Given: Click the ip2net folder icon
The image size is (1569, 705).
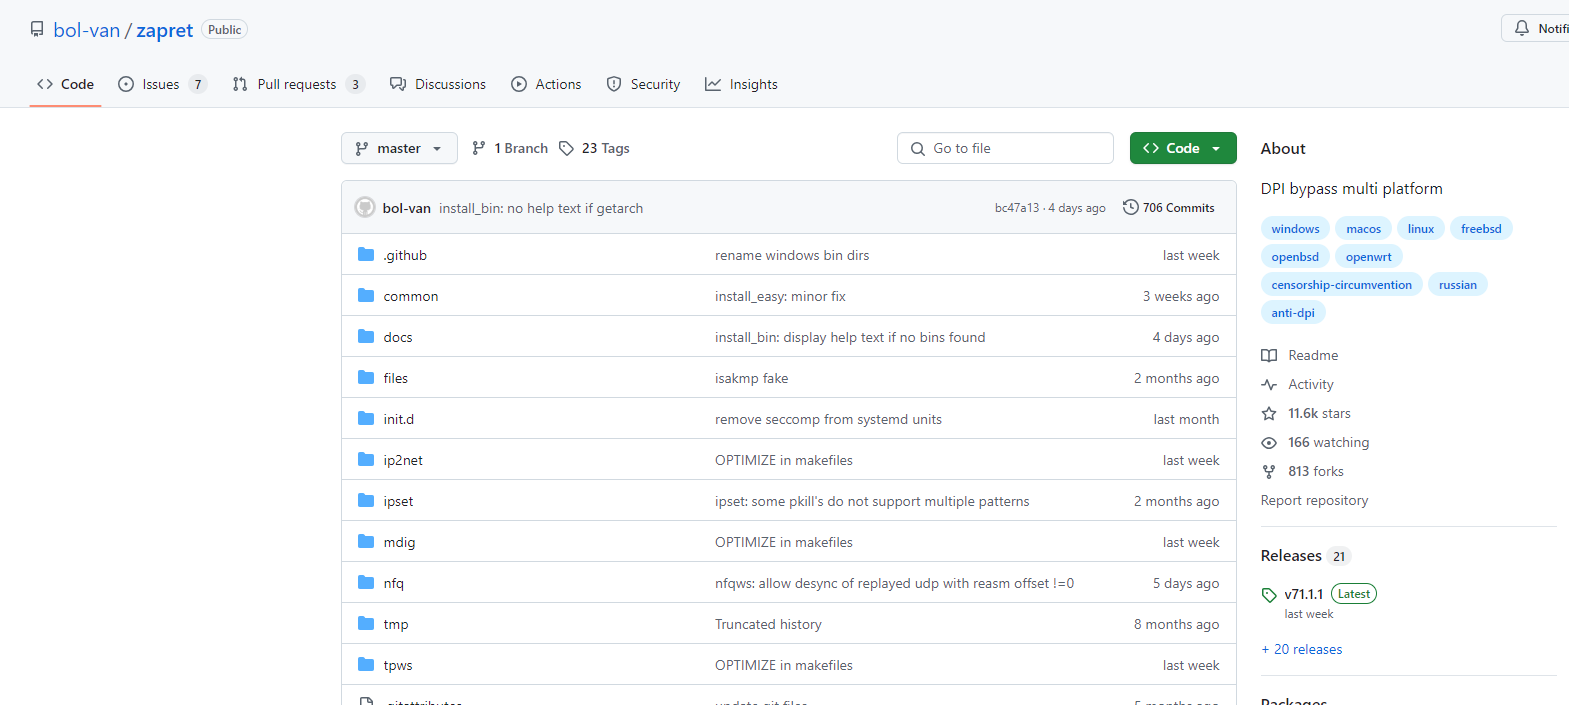Looking at the screenshot, I should click(x=366, y=460).
